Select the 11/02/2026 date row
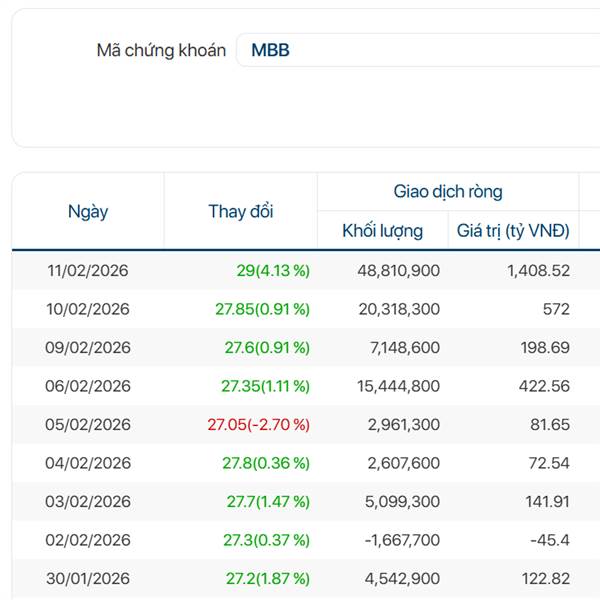 [88, 270]
